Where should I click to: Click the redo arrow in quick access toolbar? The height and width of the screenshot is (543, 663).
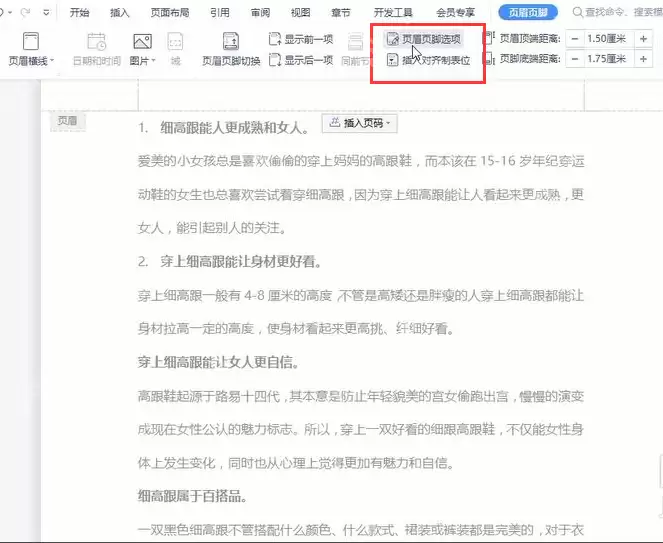(x=25, y=12)
